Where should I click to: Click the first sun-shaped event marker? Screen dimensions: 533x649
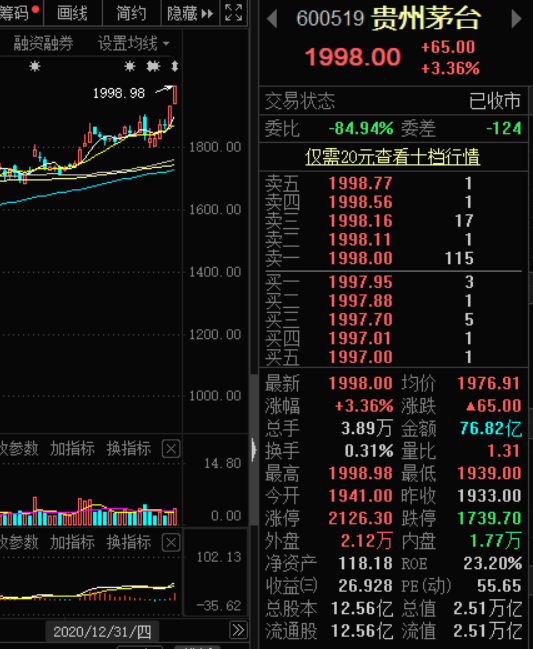(x=35, y=66)
